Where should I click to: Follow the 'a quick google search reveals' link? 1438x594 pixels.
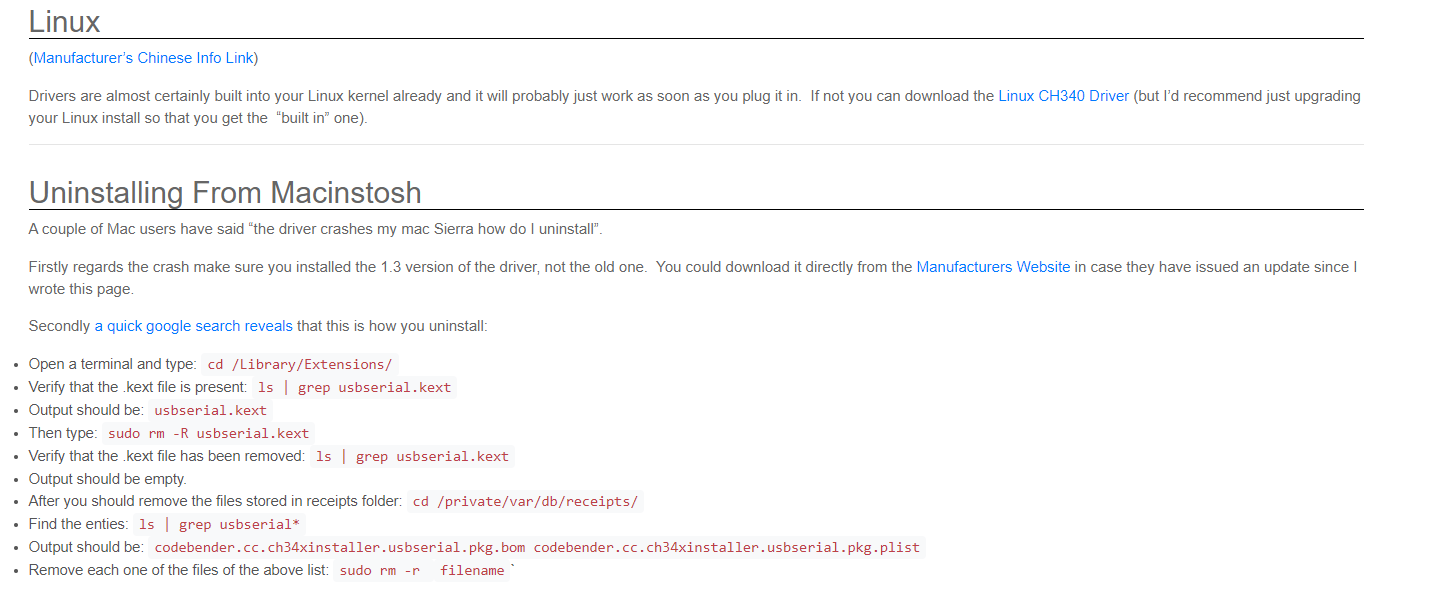[x=193, y=326]
